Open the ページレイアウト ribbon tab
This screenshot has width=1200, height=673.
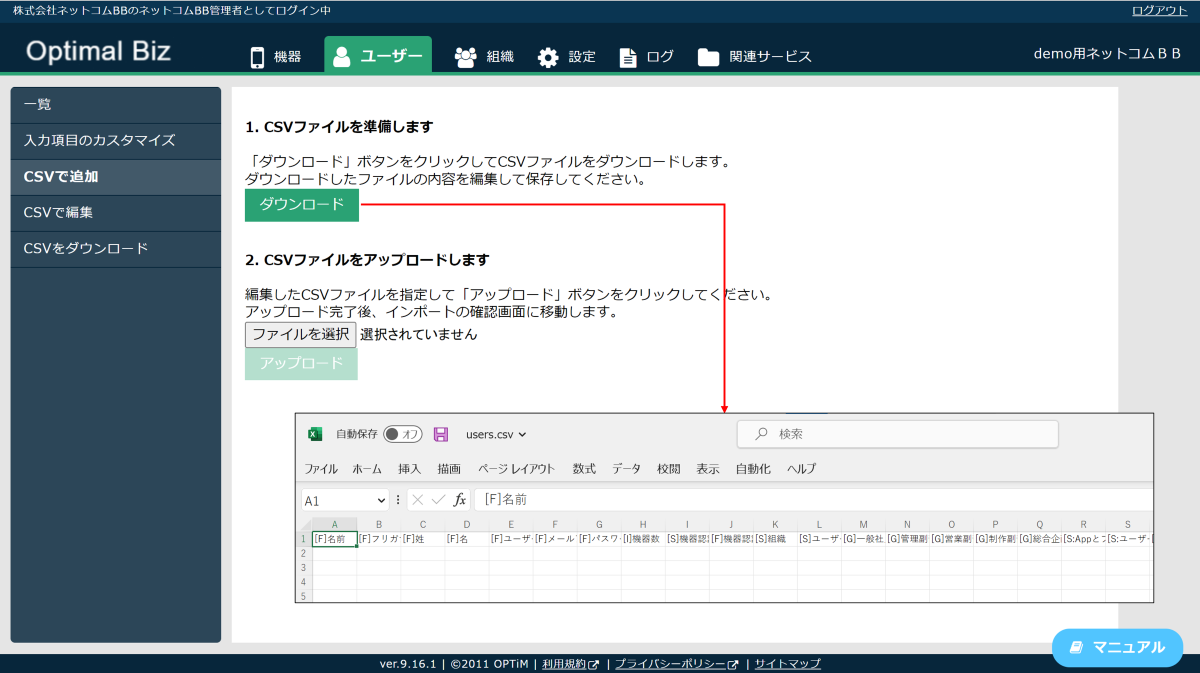coord(516,468)
